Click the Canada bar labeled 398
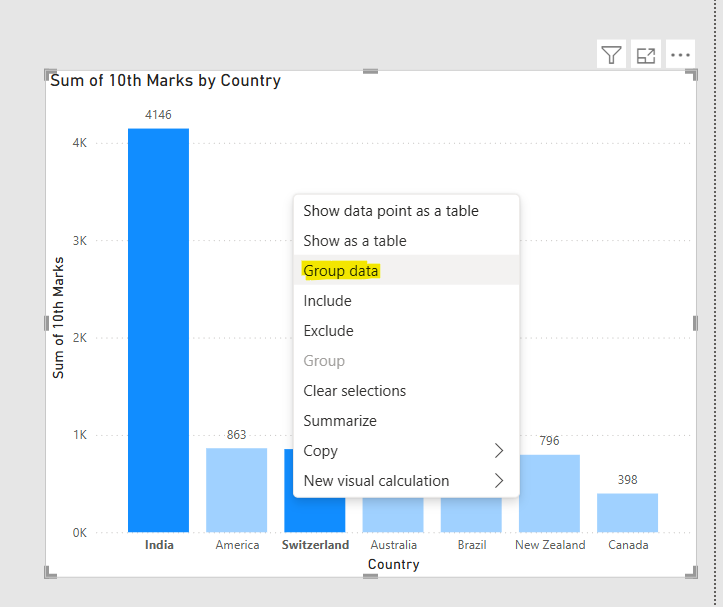This screenshot has height=607, width=723. pos(627,512)
